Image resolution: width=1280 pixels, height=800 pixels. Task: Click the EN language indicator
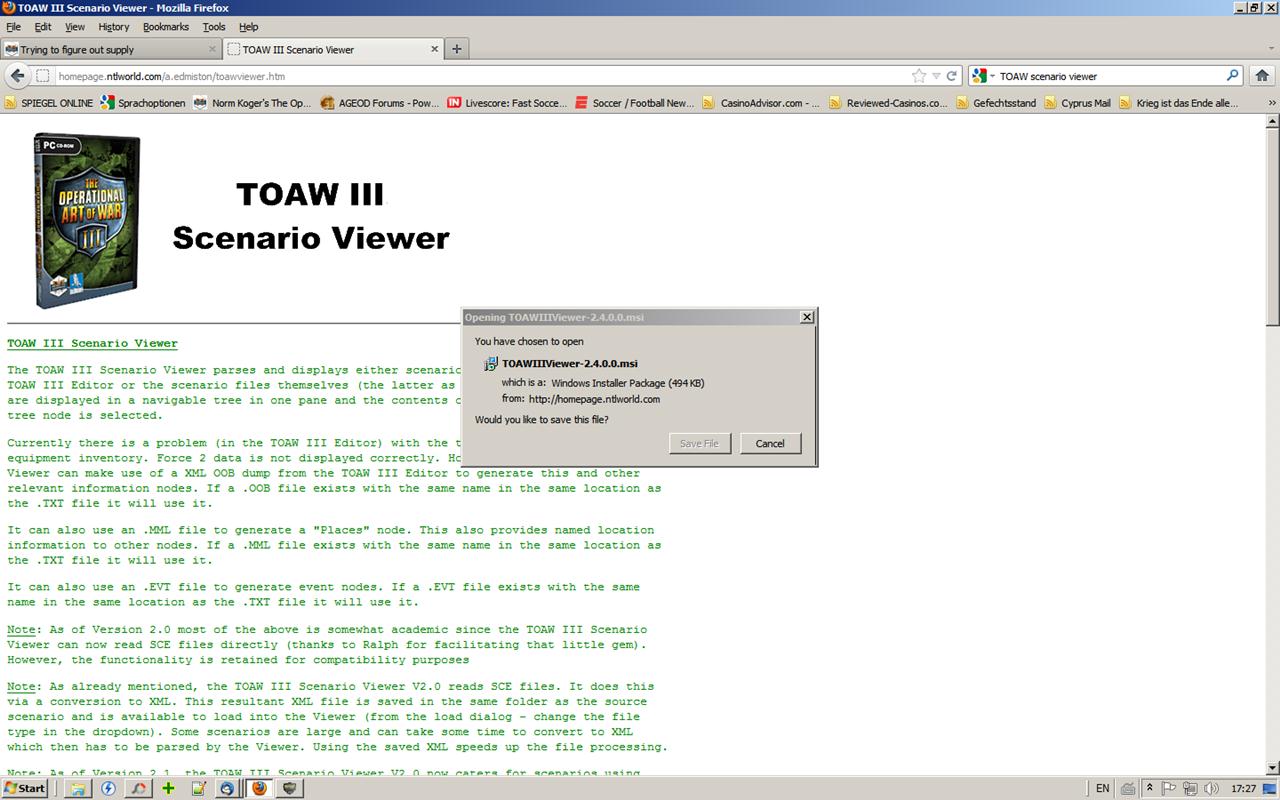tap(1103, 789)
